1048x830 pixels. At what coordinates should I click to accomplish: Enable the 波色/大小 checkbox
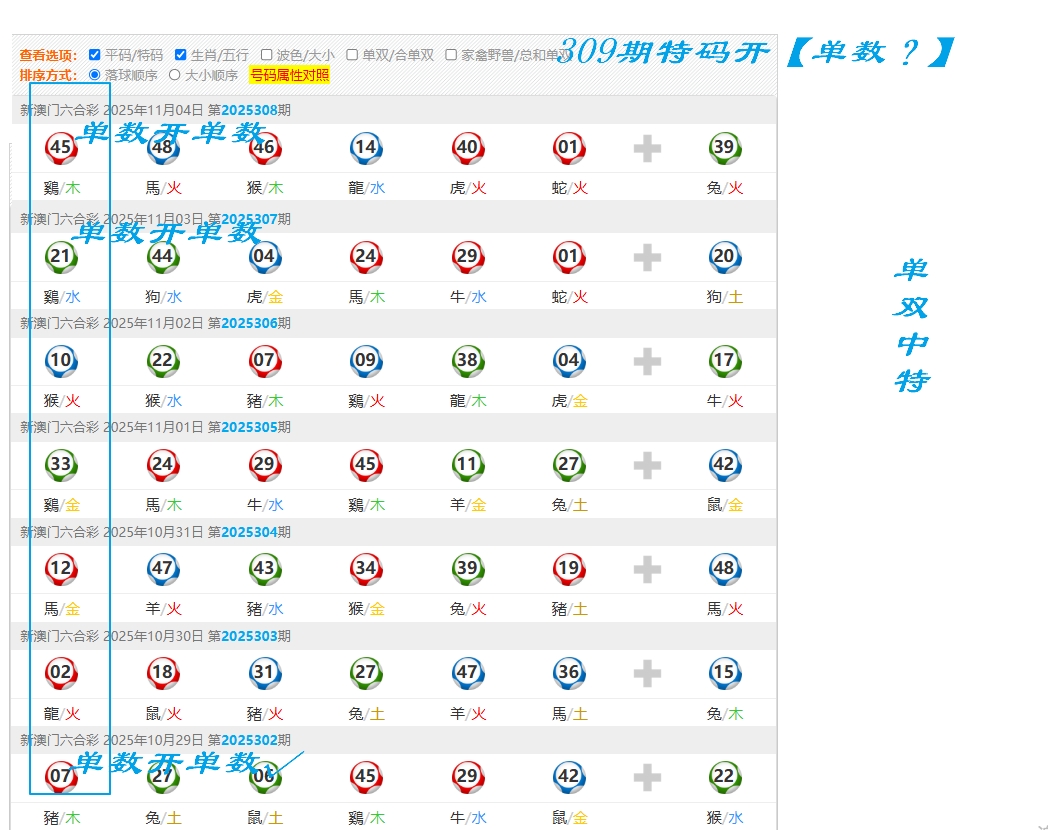tap(266, 55)
